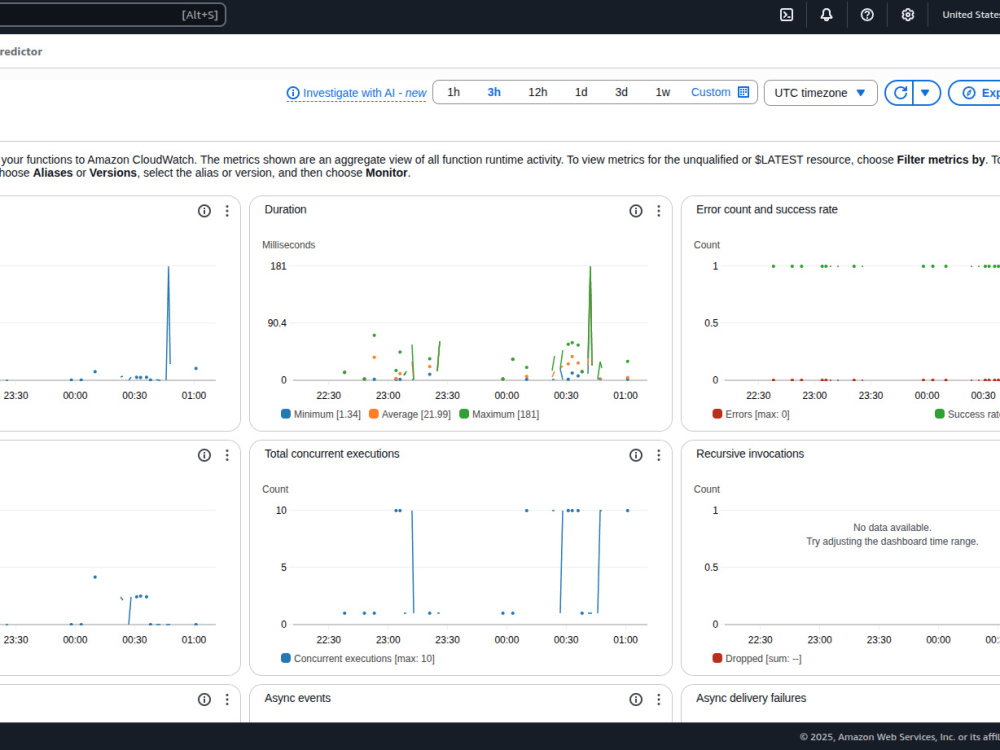Select the 1w time range
The image size is (1000, 750).
pos(663,92)
